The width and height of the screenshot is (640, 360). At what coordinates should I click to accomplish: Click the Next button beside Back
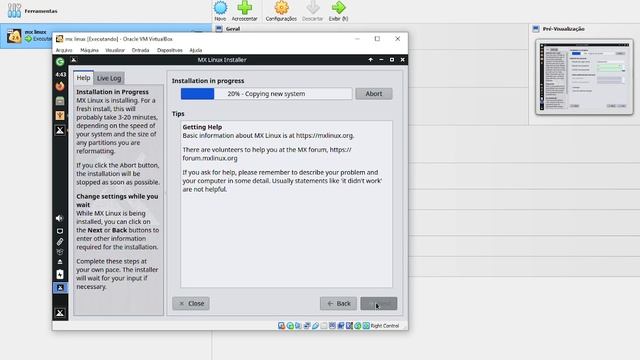coord(378,303)
